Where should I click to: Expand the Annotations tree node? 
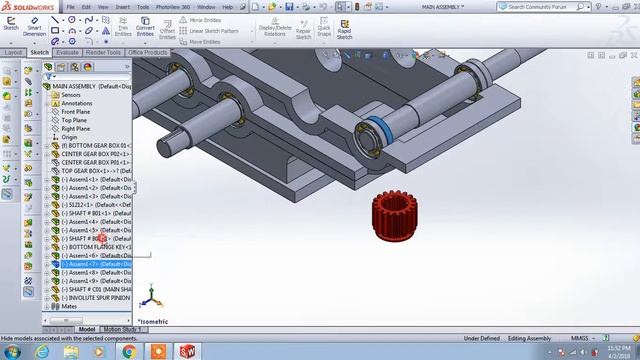pos(47,103)
